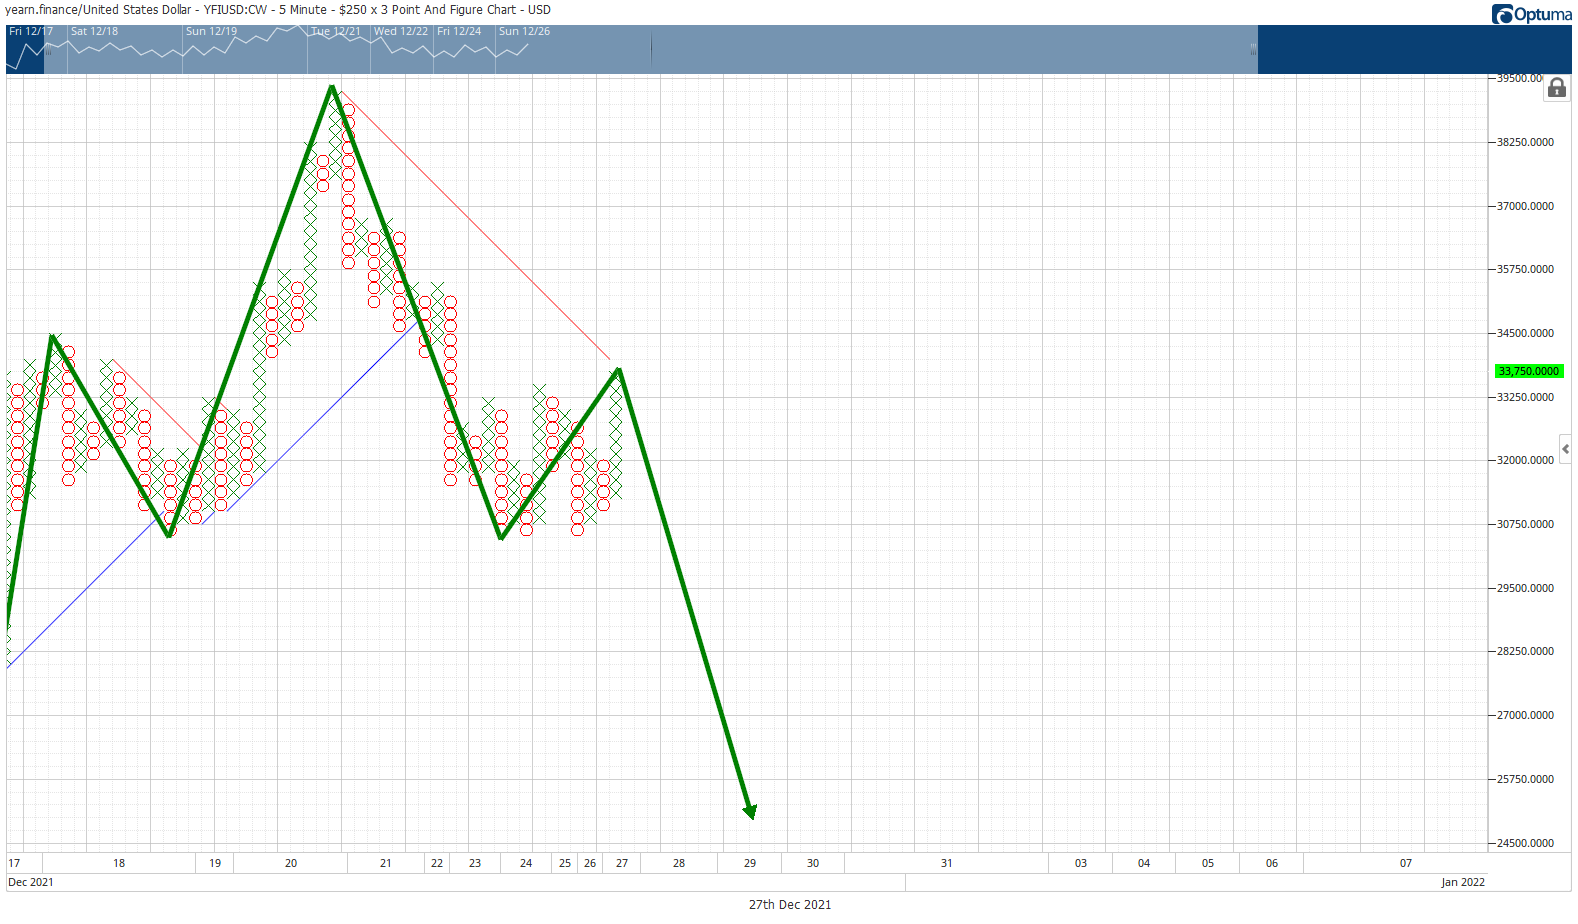The height and width of the screenshot is (924, 1578).
Task: Select the red descending trend line
Action: point(475,225)
